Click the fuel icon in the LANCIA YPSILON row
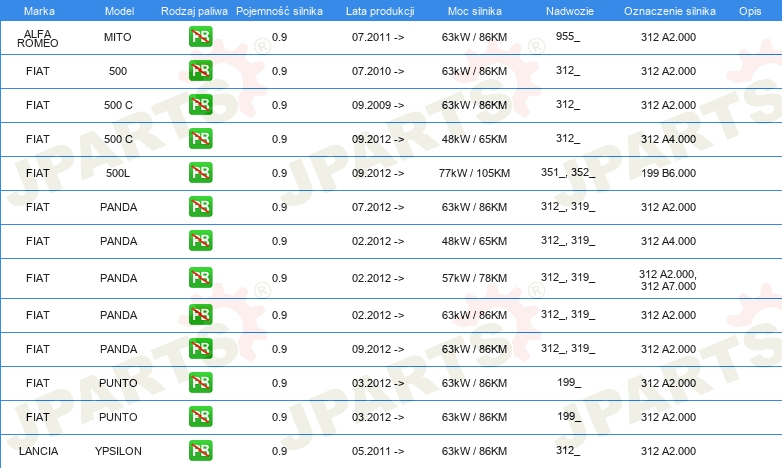This screenshot has height=468, width=782. pos(200,451)
